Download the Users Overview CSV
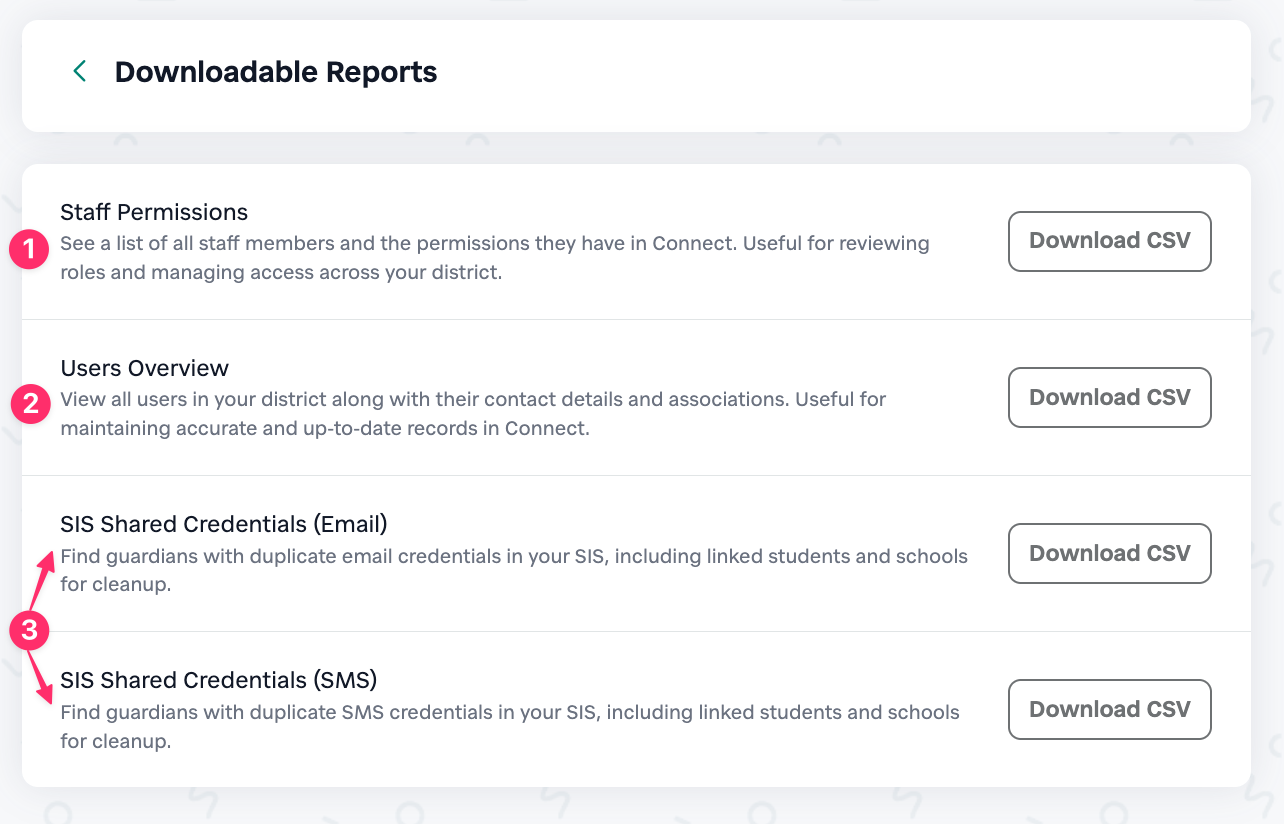1284x824 pixels. (x=1109, y=397)
